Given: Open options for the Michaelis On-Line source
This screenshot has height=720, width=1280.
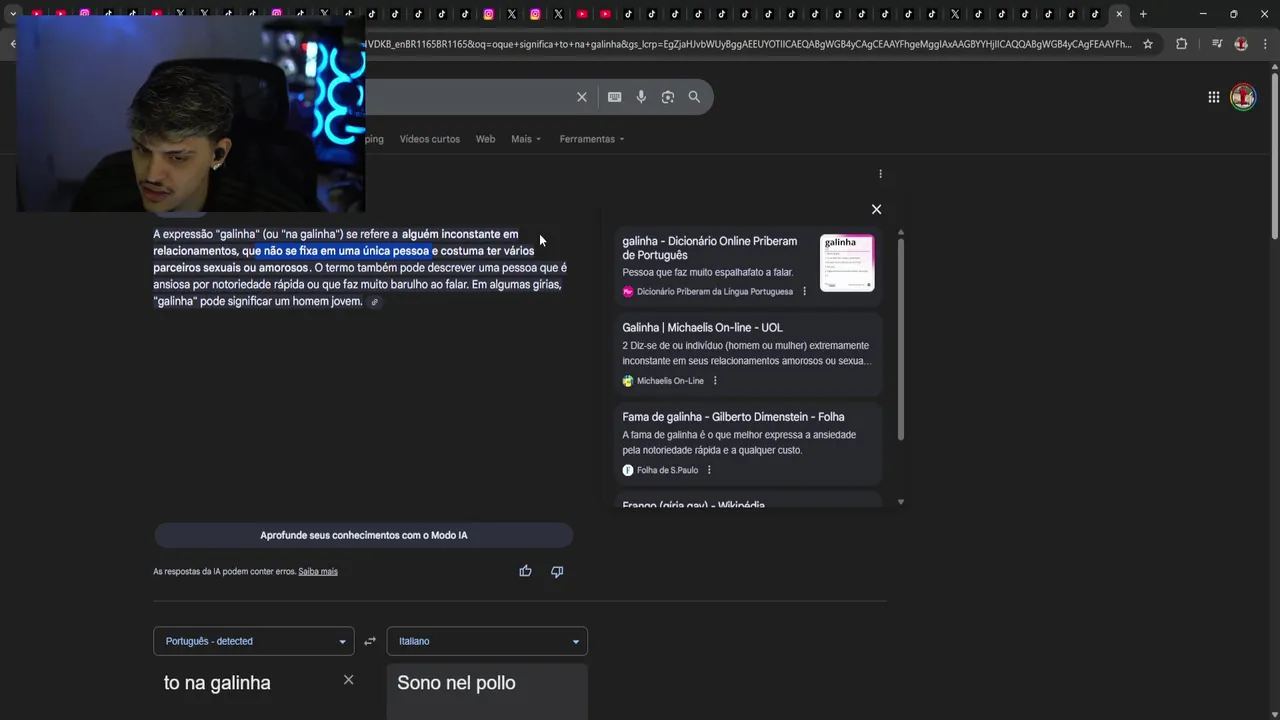Looking at the screenshot, I should point(714,381).
